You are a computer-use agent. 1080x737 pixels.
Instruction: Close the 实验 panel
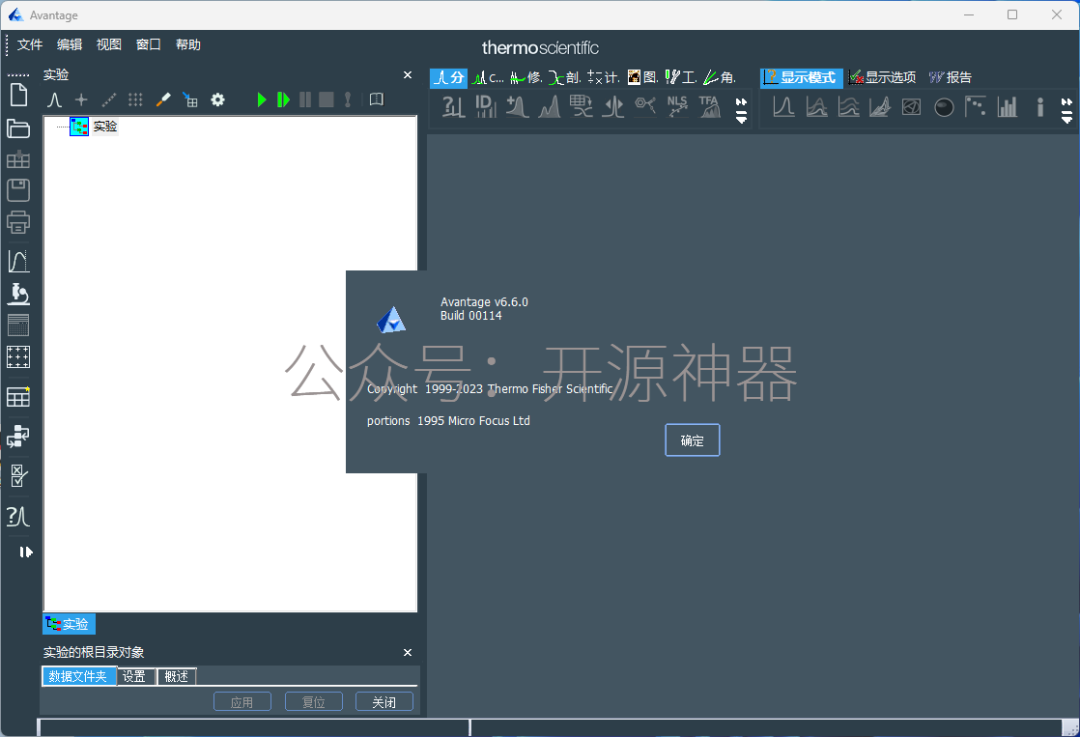click(x=407, y=75)
